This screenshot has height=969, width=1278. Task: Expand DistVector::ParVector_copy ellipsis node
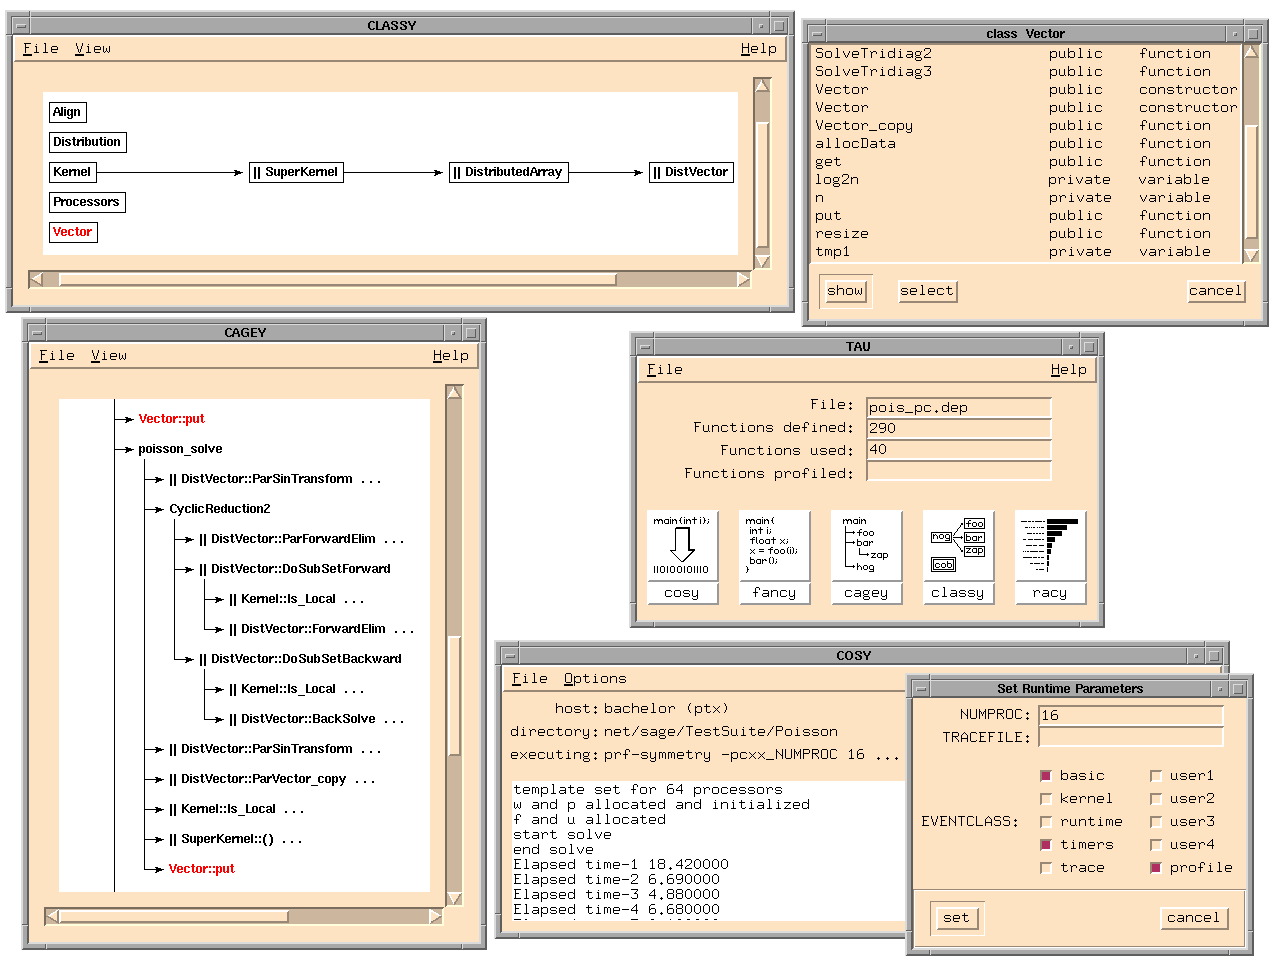[365, 781]
